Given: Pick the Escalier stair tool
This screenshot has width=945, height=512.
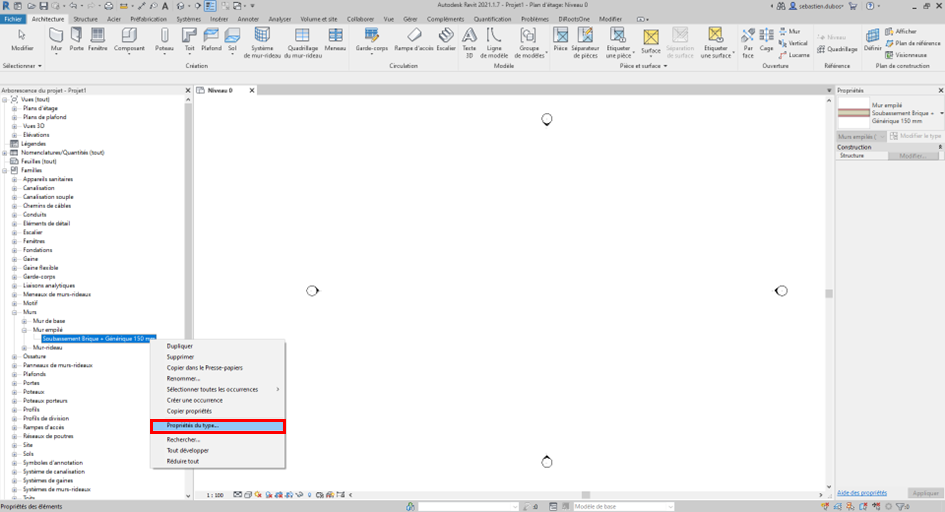Looking at the screenshot, I should point(446,39).
